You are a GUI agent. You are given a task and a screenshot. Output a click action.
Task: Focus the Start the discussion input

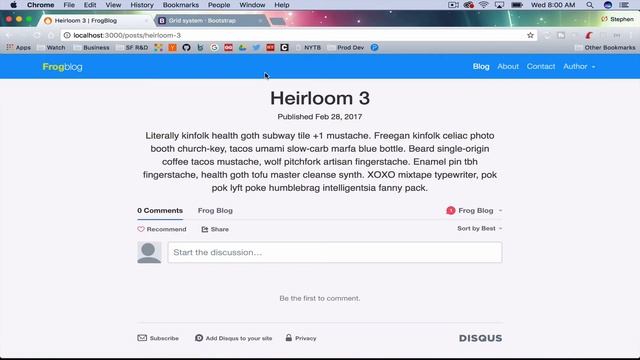click(x=335, y=252)
